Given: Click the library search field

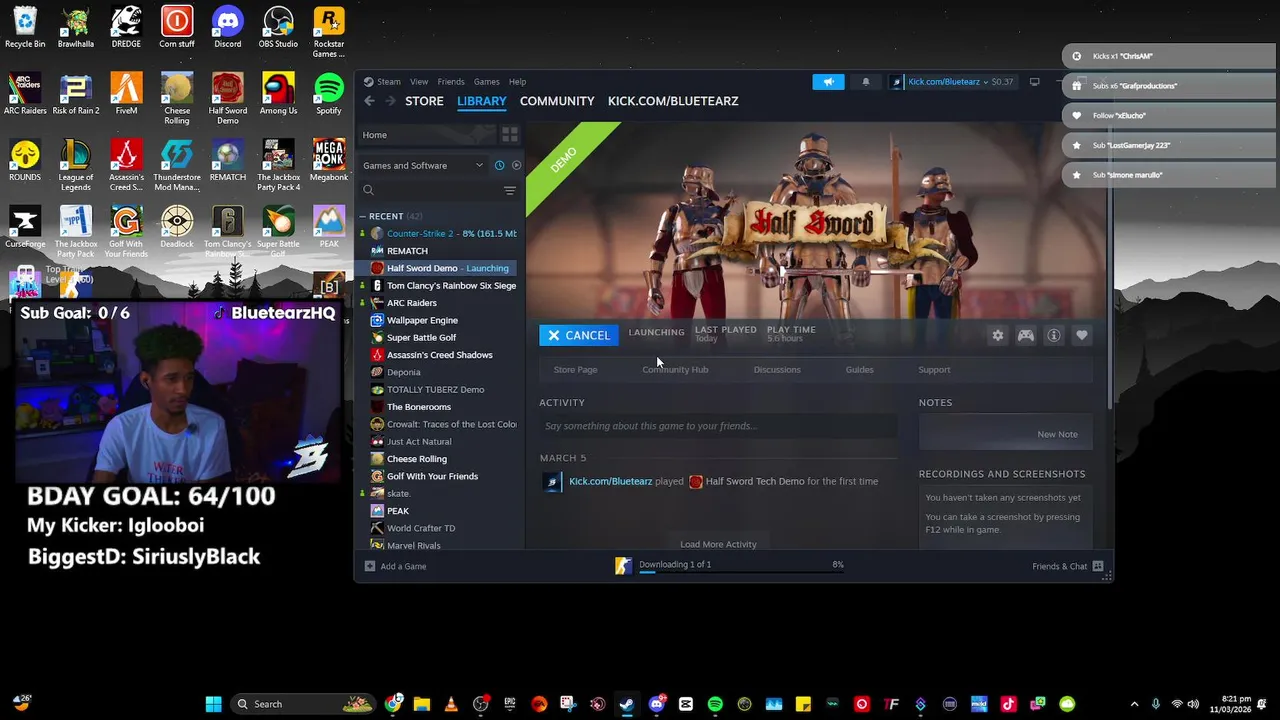Looking at the screenshot, I should click(430, 190).
